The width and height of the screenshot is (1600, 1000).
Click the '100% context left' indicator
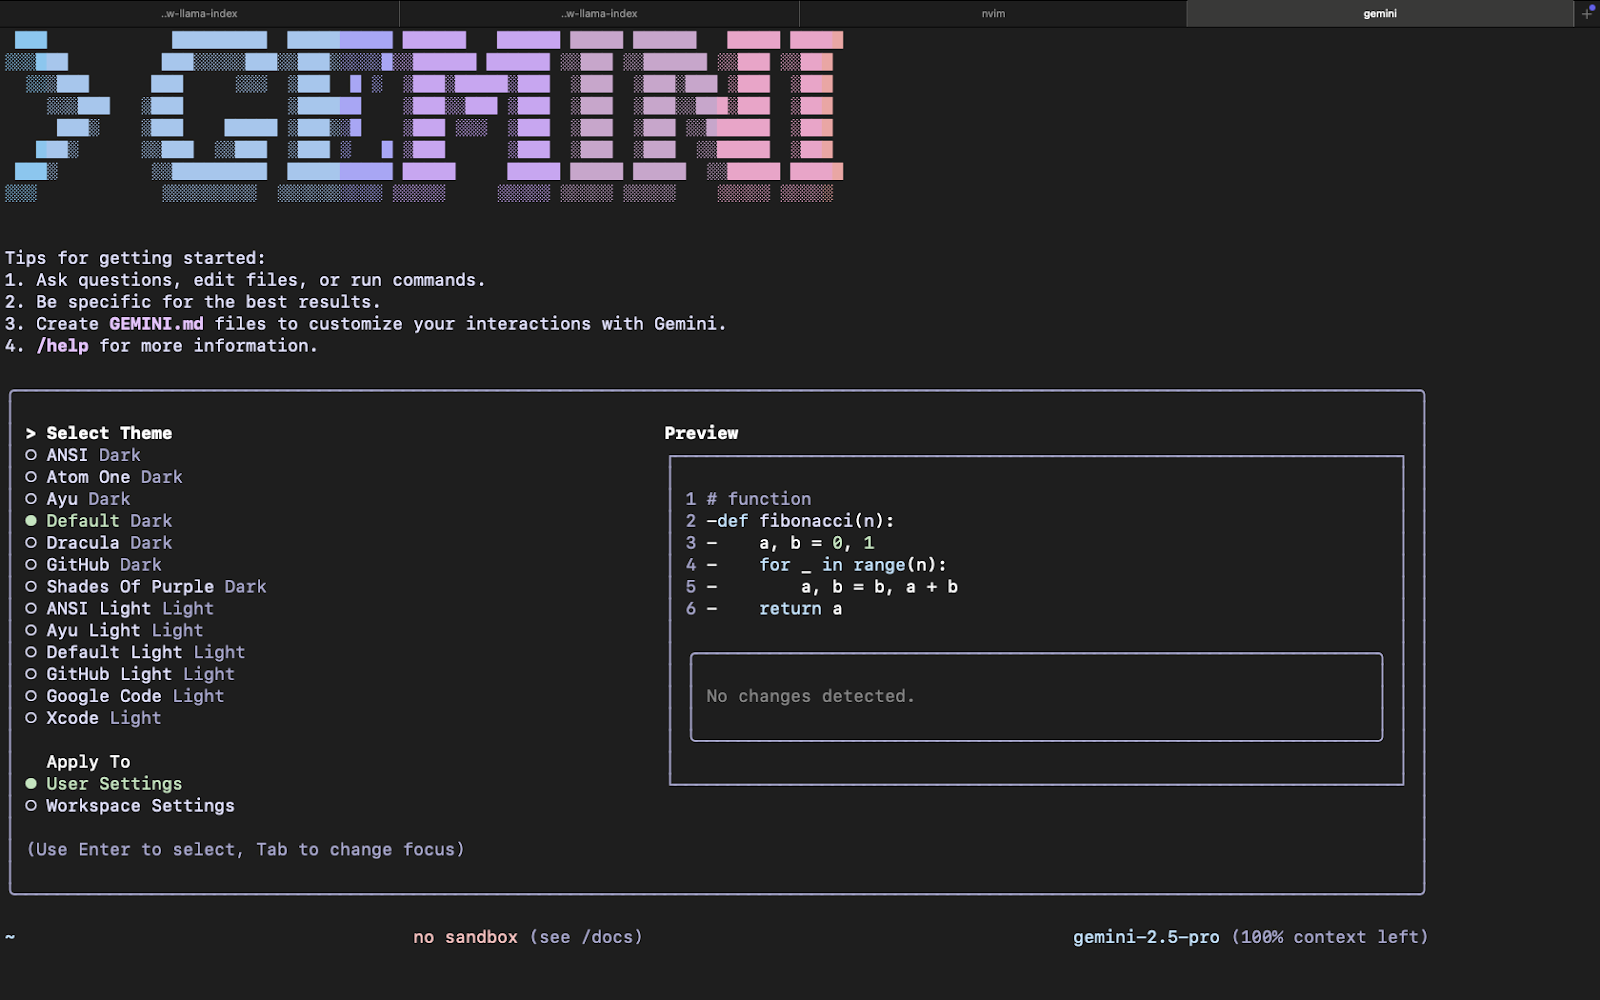(1330, 937)
